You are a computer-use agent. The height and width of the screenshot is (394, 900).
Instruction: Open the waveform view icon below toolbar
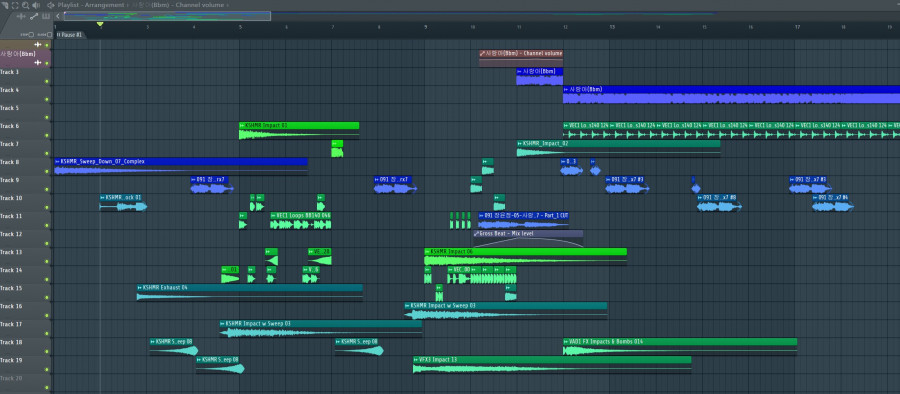(21, 16)
